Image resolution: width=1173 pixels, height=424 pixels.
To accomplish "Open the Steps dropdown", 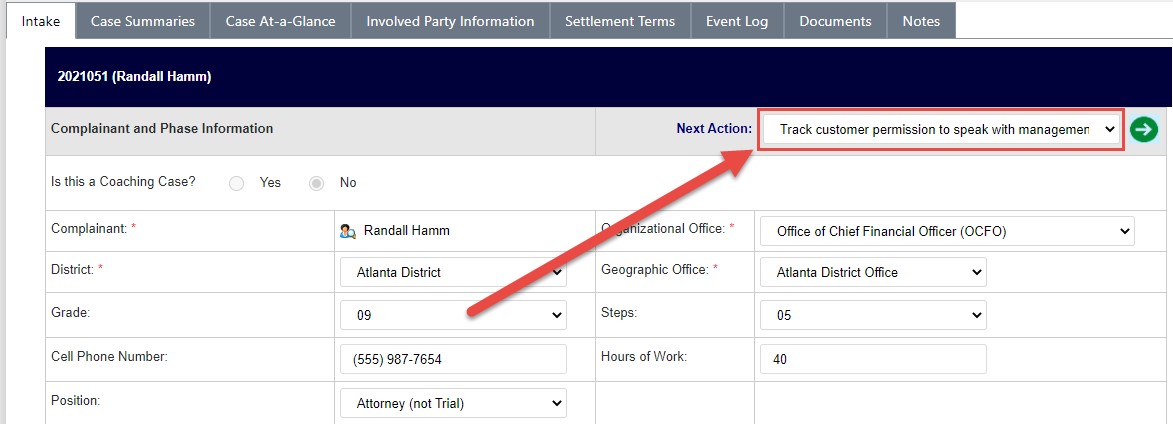I will click(873, 316).
